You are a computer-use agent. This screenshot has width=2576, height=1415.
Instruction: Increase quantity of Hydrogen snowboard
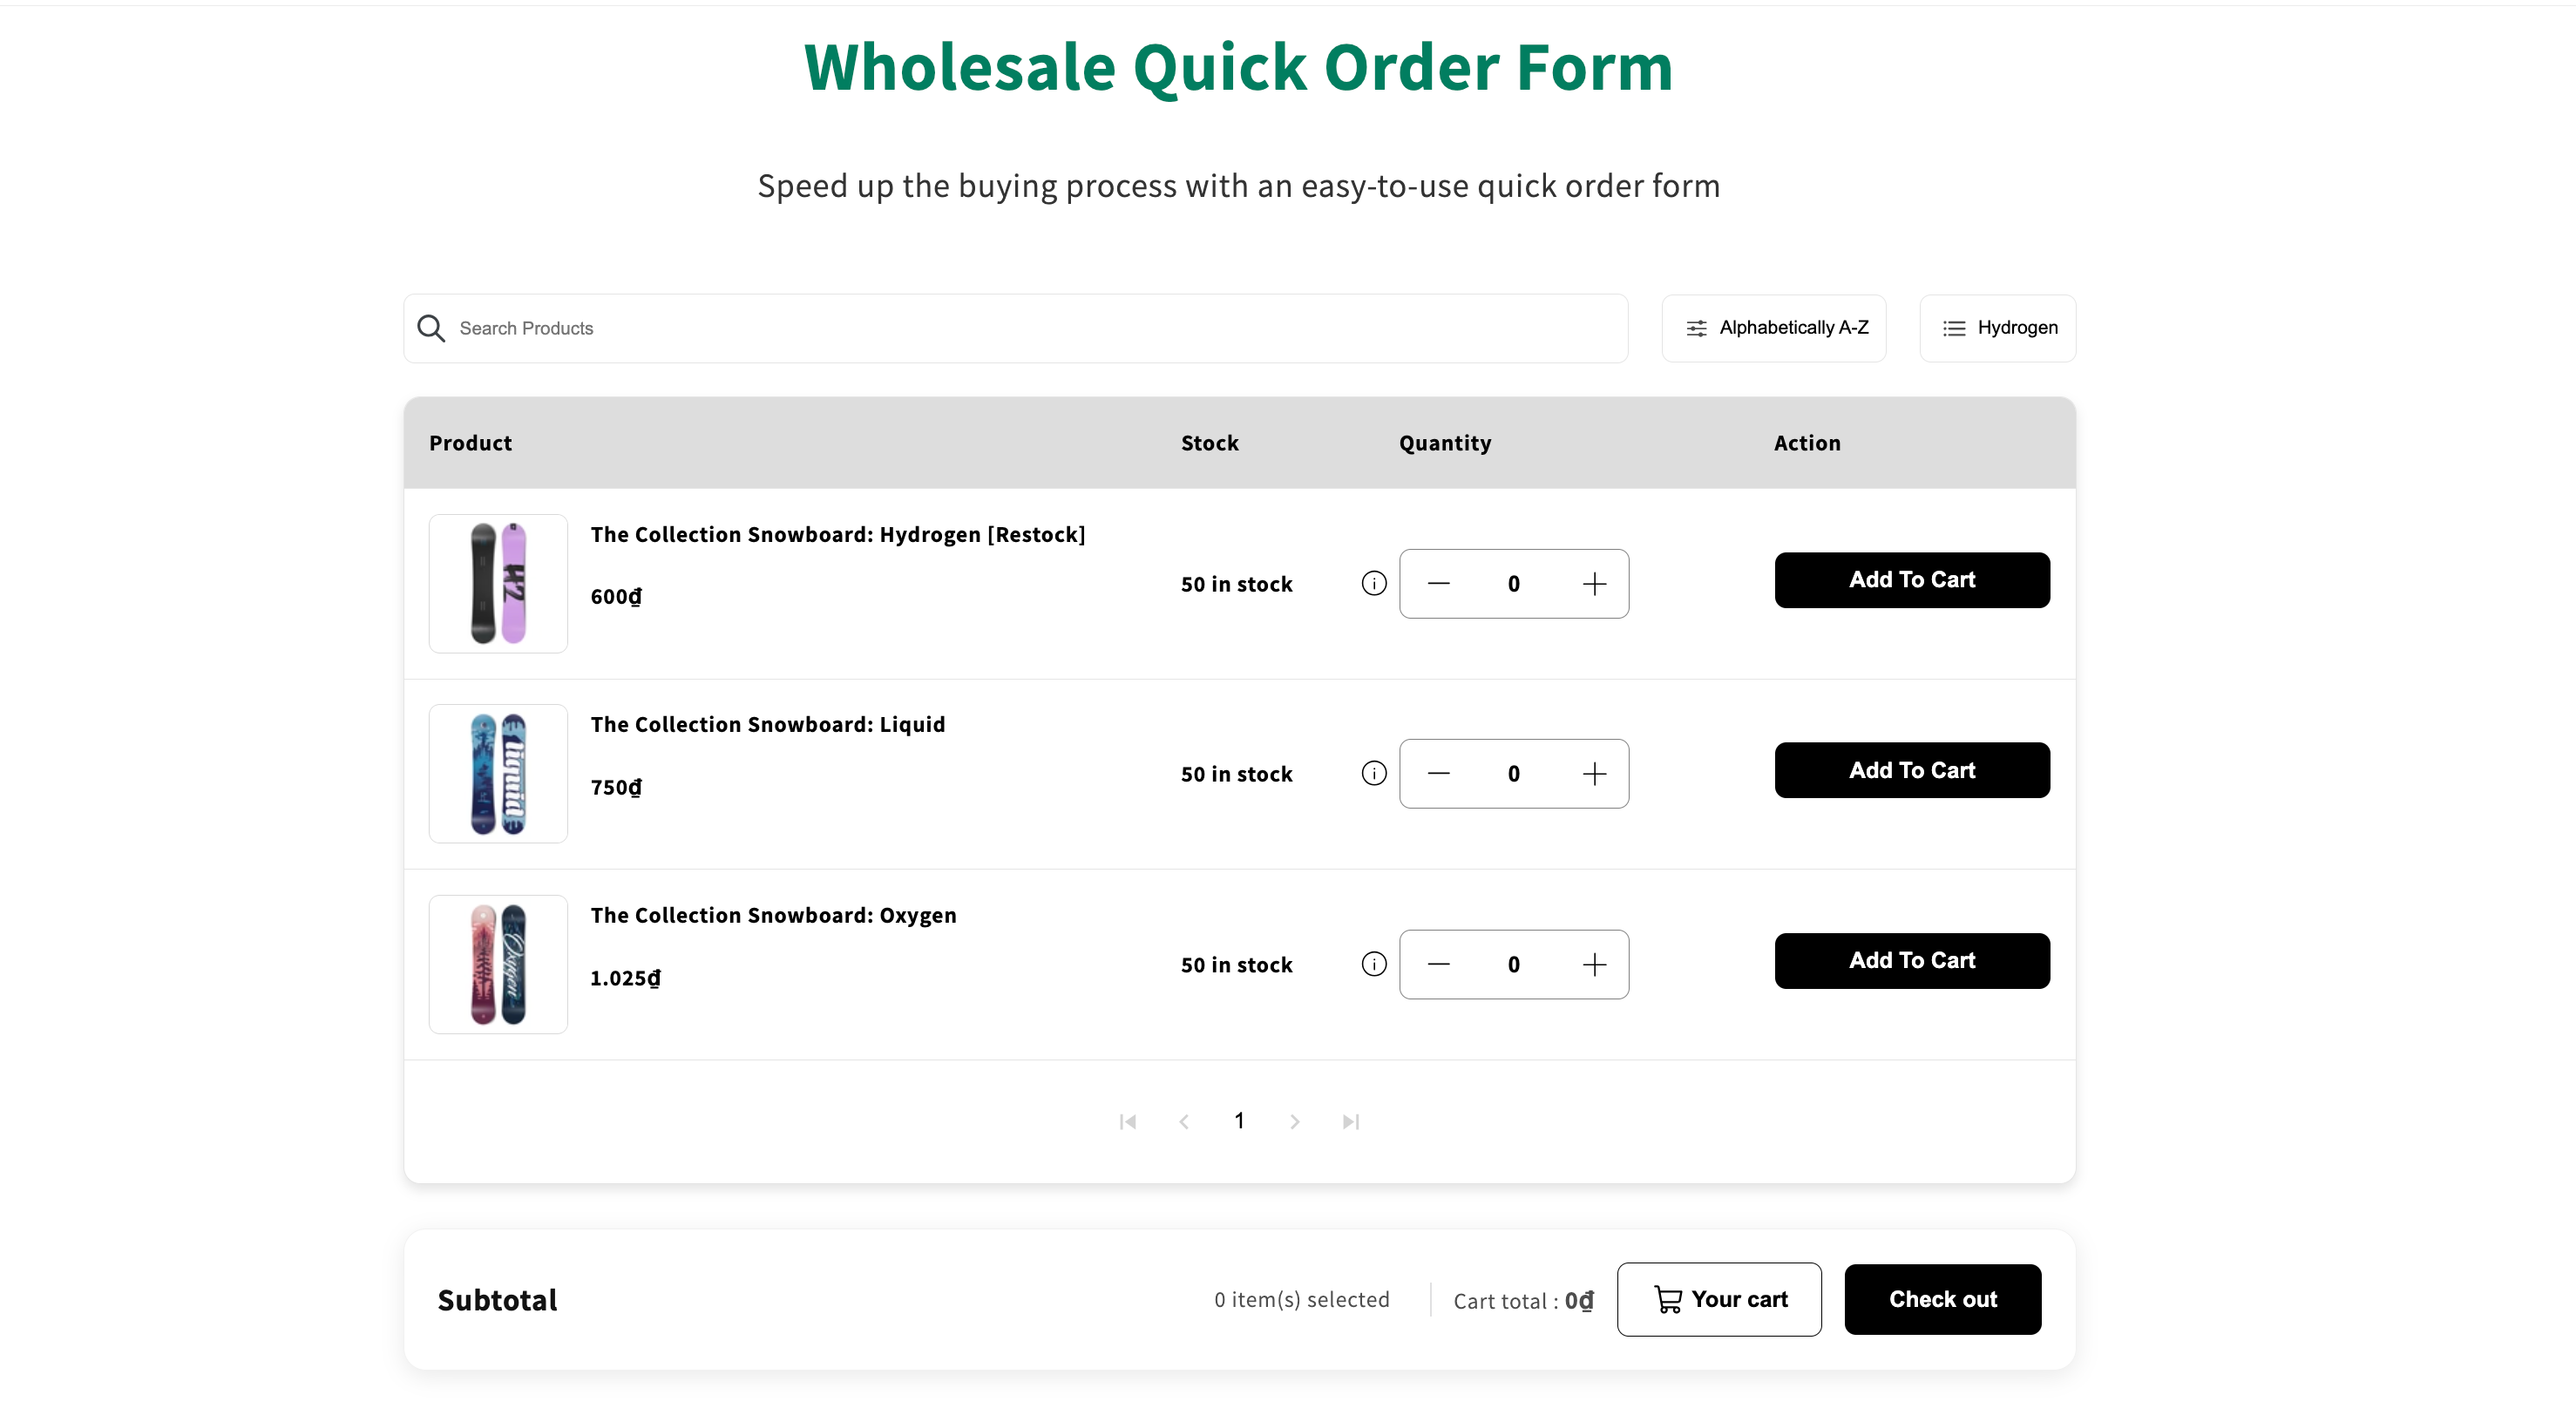click(1594, 584)
